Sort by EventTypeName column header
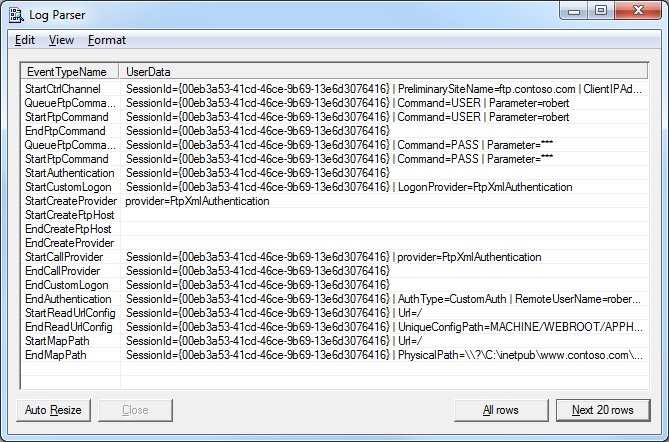 pyautogui.click(x=68, y=72)
